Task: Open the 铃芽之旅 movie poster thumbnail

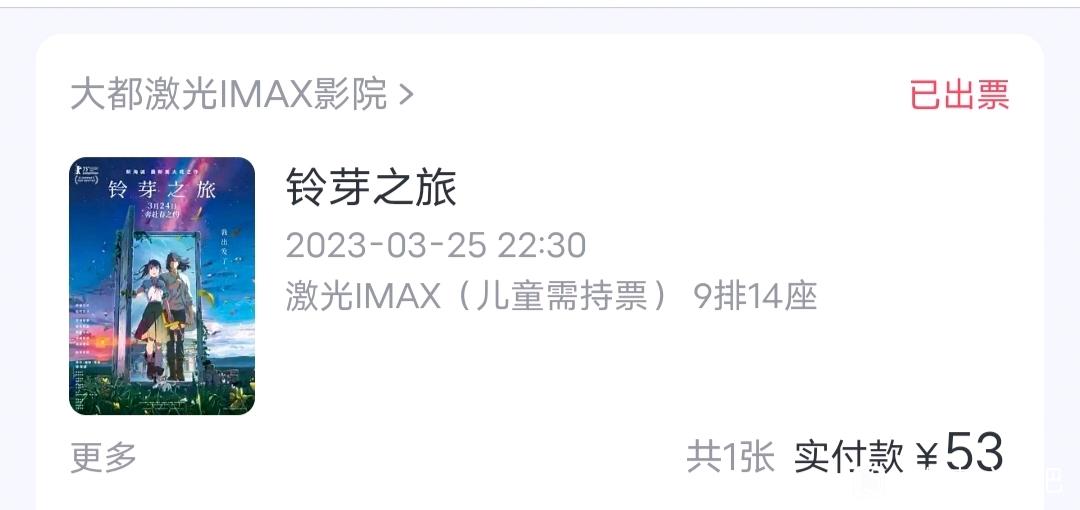Action: click(162, 286)
